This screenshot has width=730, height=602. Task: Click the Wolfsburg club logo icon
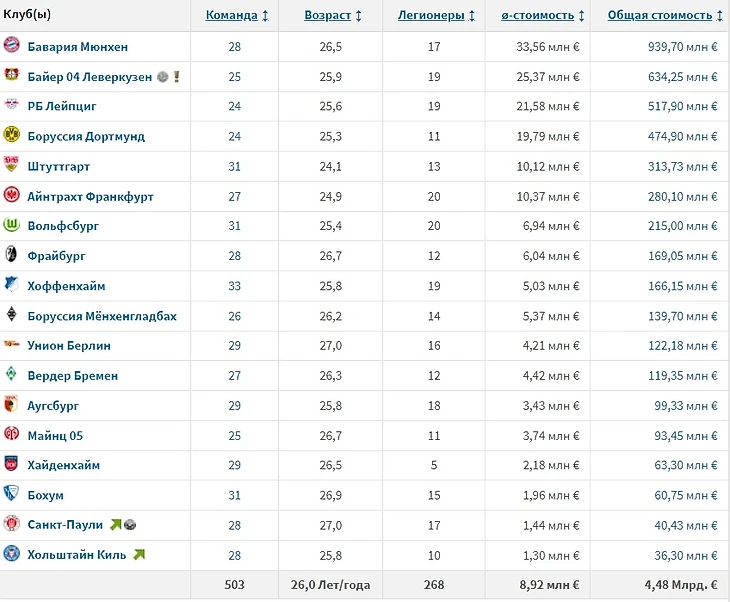point(12,226)
